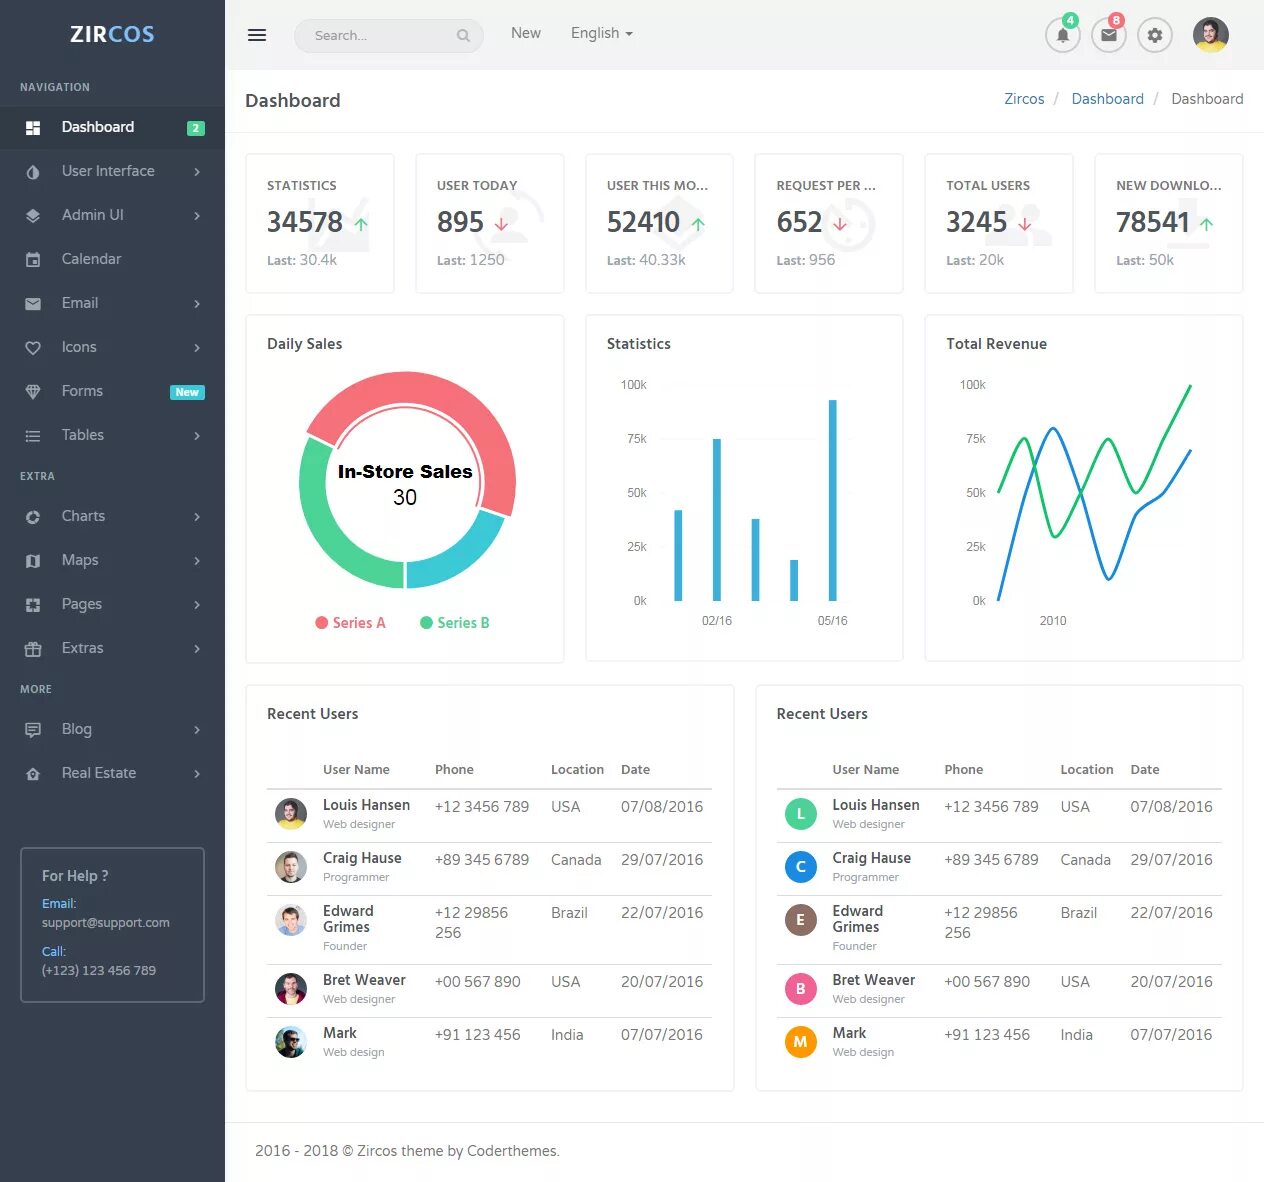Click the orange M avatar for Mark
Image resolution: width=1264 pixels, height=1182 pixels.
pos(800,1042)
